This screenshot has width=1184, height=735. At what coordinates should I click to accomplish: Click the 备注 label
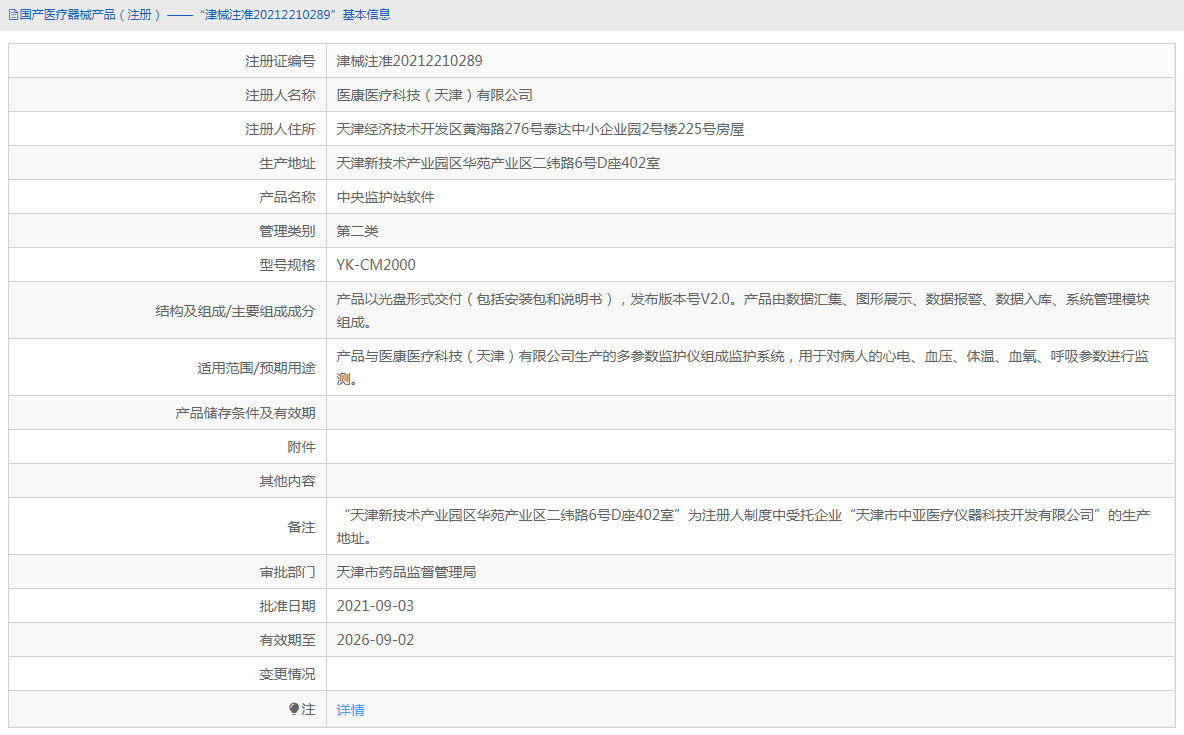tap(301, 527)
